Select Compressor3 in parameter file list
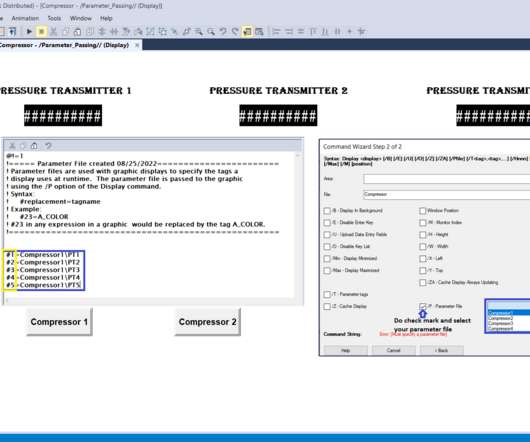The height and width of the screenshot is (442, 530). (508, 323)
